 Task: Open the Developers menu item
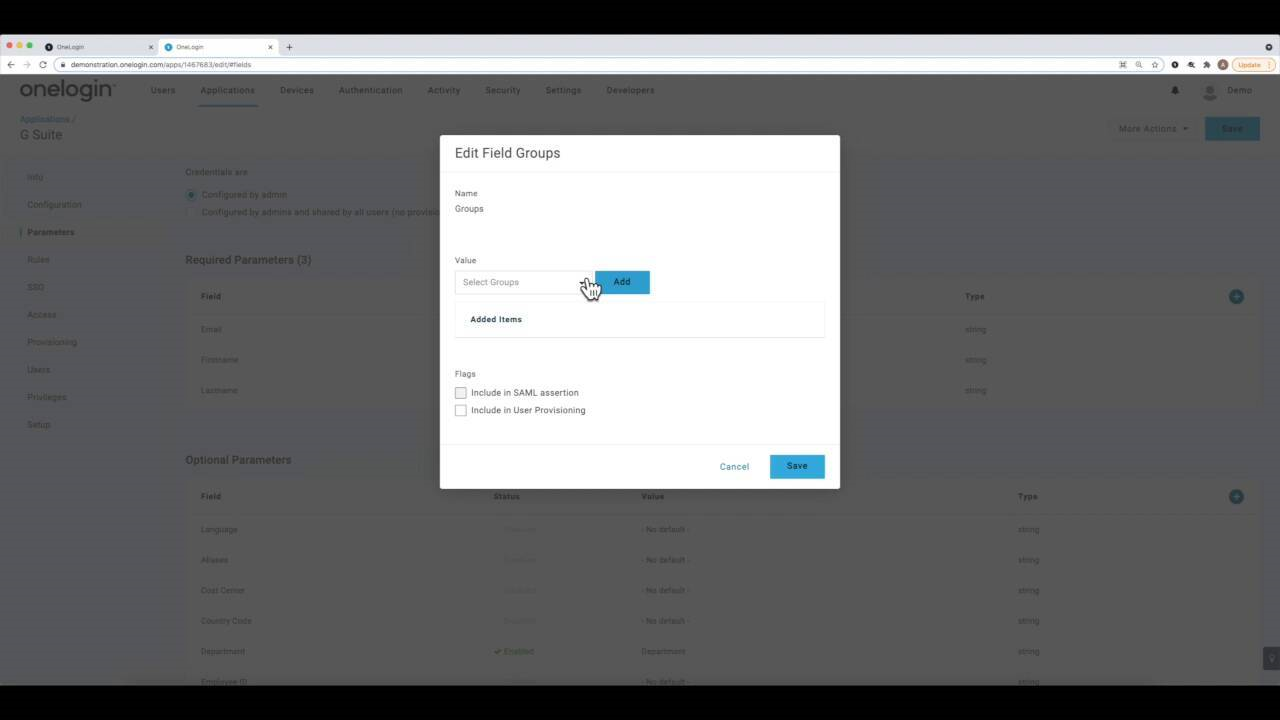pos(630,90)
